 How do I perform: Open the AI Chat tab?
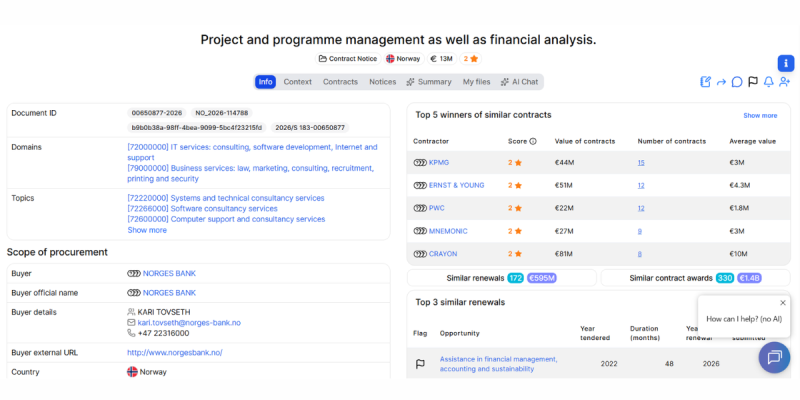pos(519,82)
